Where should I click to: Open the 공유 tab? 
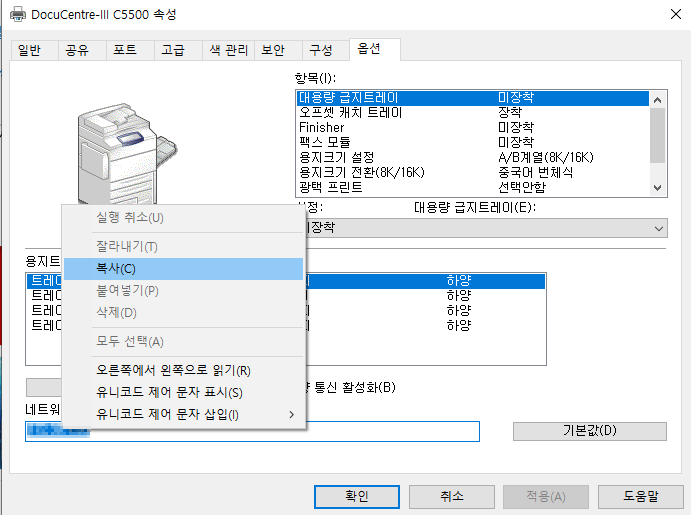point(82,50)
